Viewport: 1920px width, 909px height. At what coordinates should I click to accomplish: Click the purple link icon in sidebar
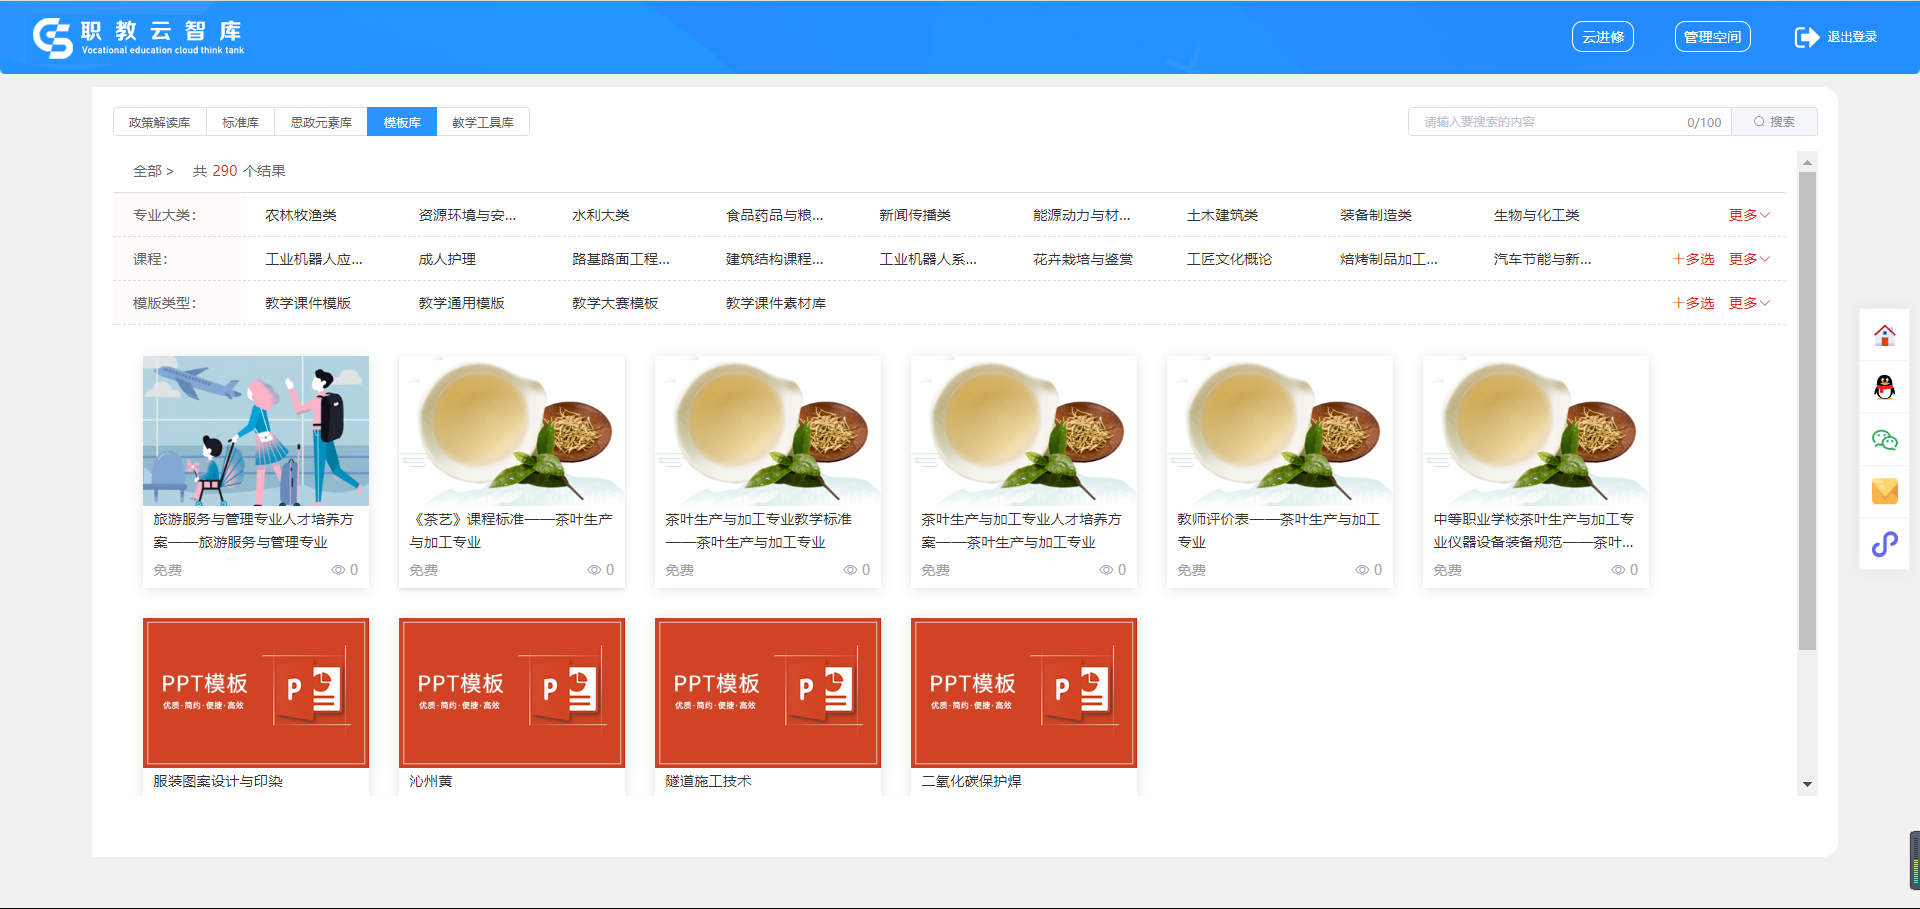(1884, 544)
